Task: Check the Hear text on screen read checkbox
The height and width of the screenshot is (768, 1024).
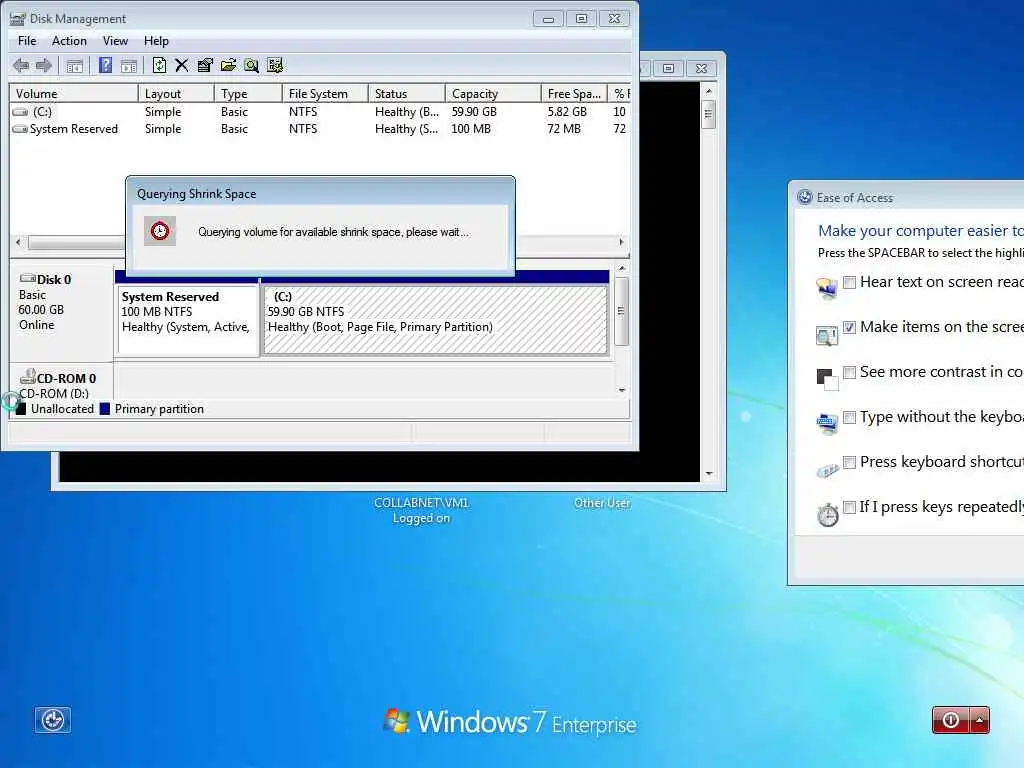Action: (849, 282)
